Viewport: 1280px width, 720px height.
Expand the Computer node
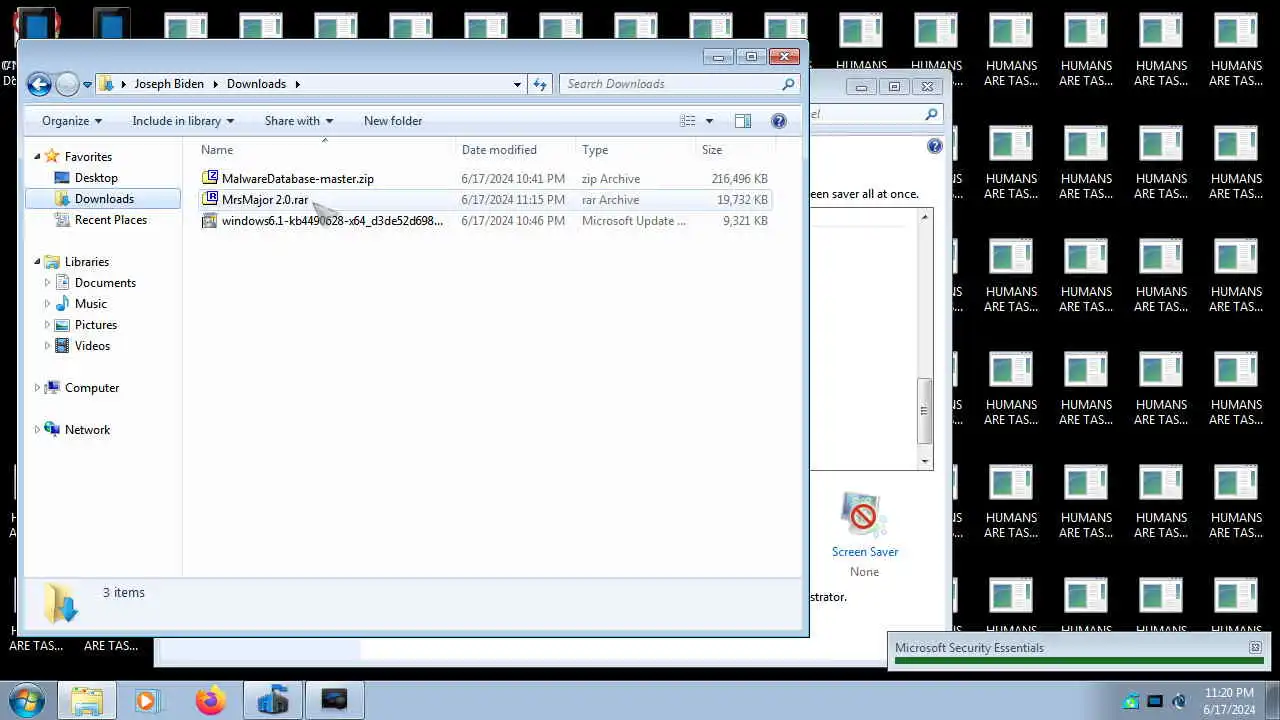pyautogui.click(x=37, y=388)
